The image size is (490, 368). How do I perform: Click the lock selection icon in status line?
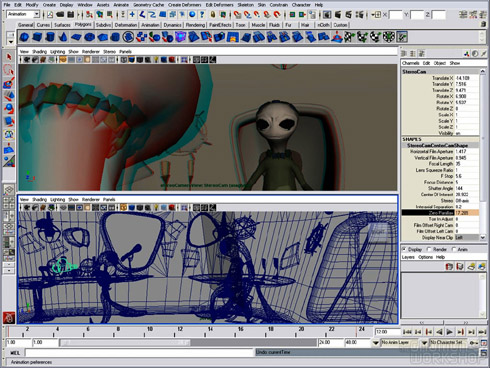click(213, 14)
